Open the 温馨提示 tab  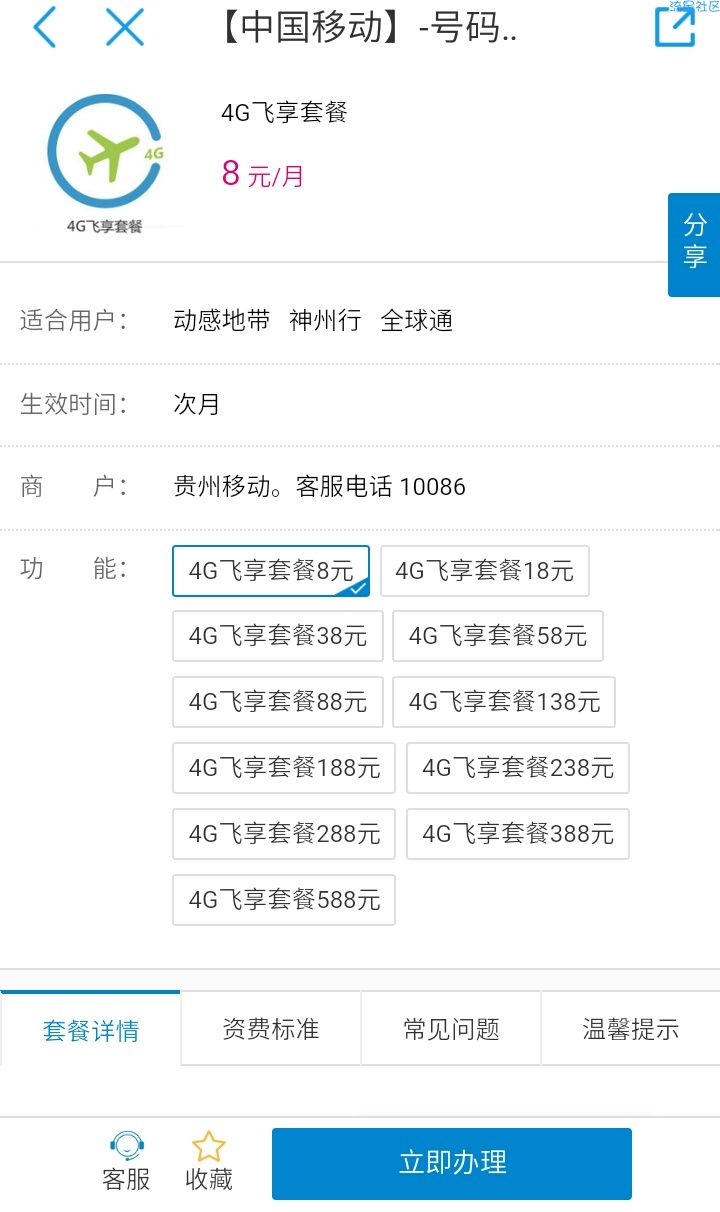(x=631, y=1029)
